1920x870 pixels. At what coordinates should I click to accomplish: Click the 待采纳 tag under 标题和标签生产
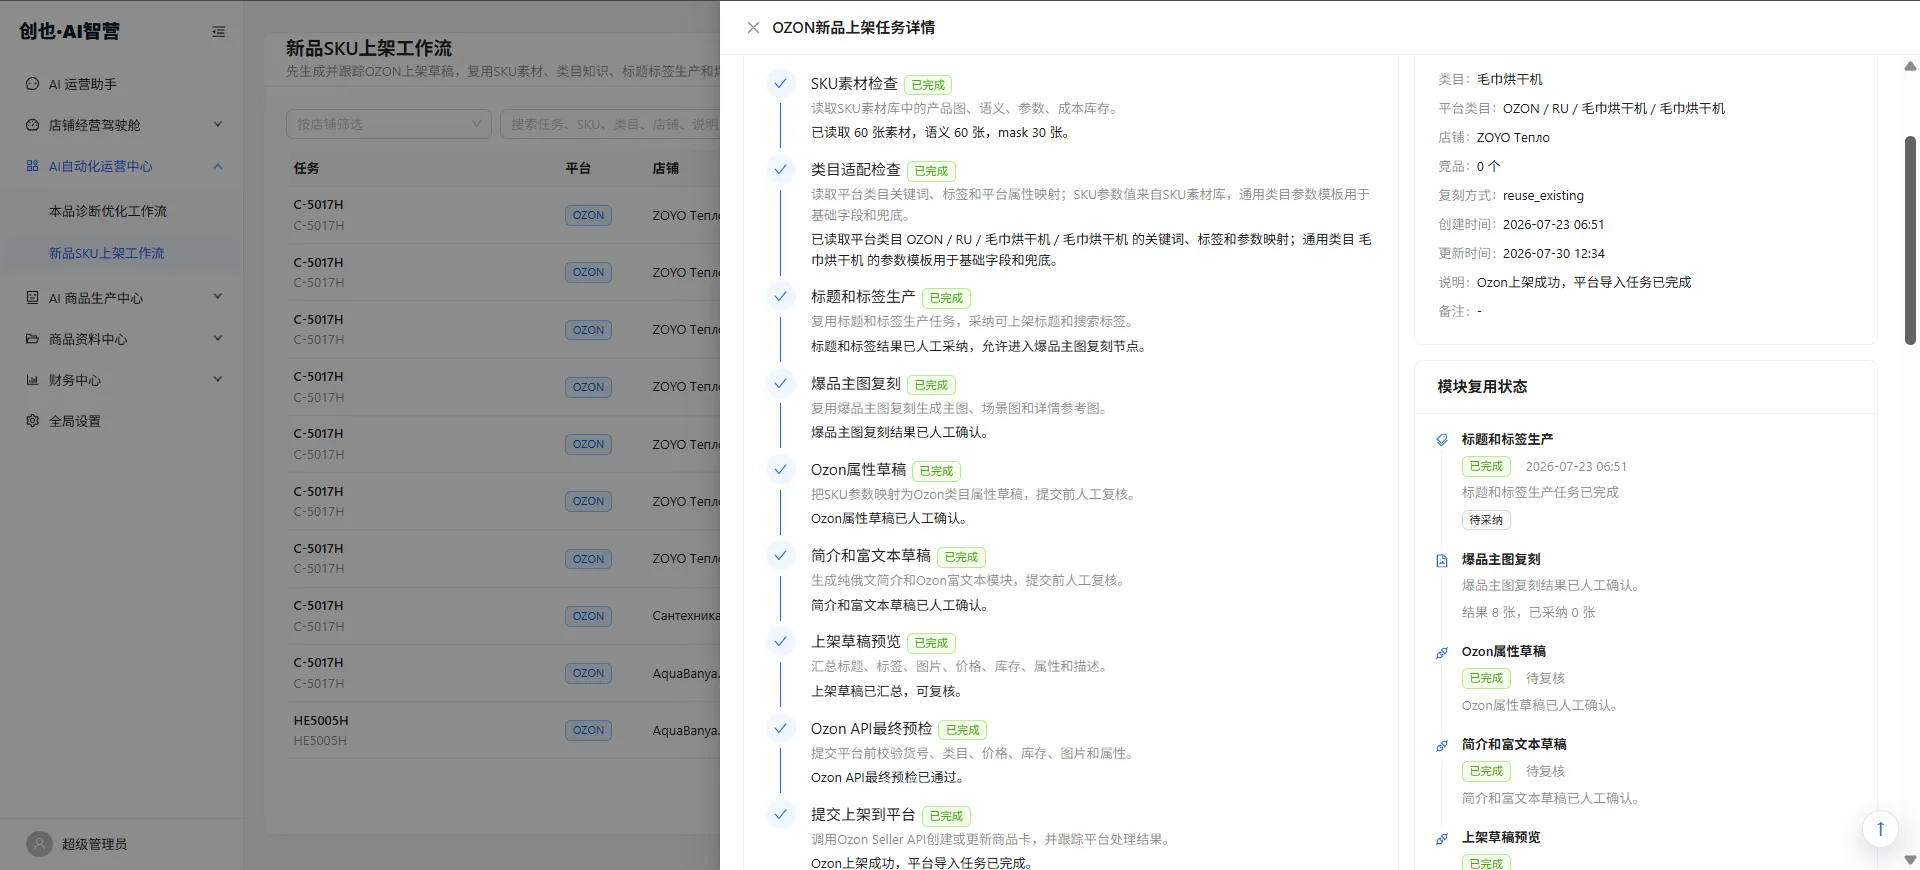1486,520
